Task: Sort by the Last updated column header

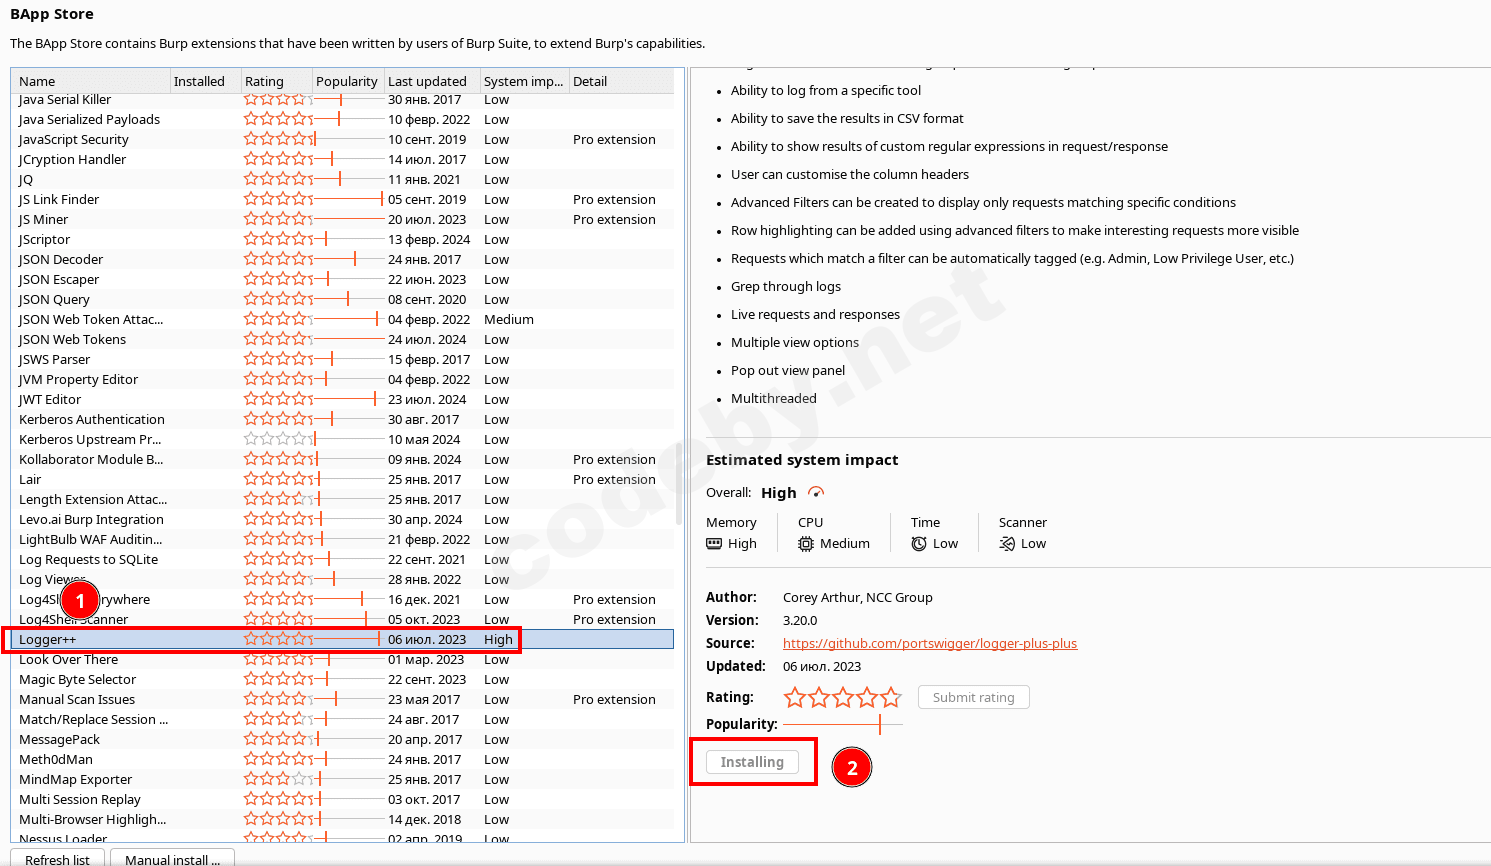Action: 432,81
